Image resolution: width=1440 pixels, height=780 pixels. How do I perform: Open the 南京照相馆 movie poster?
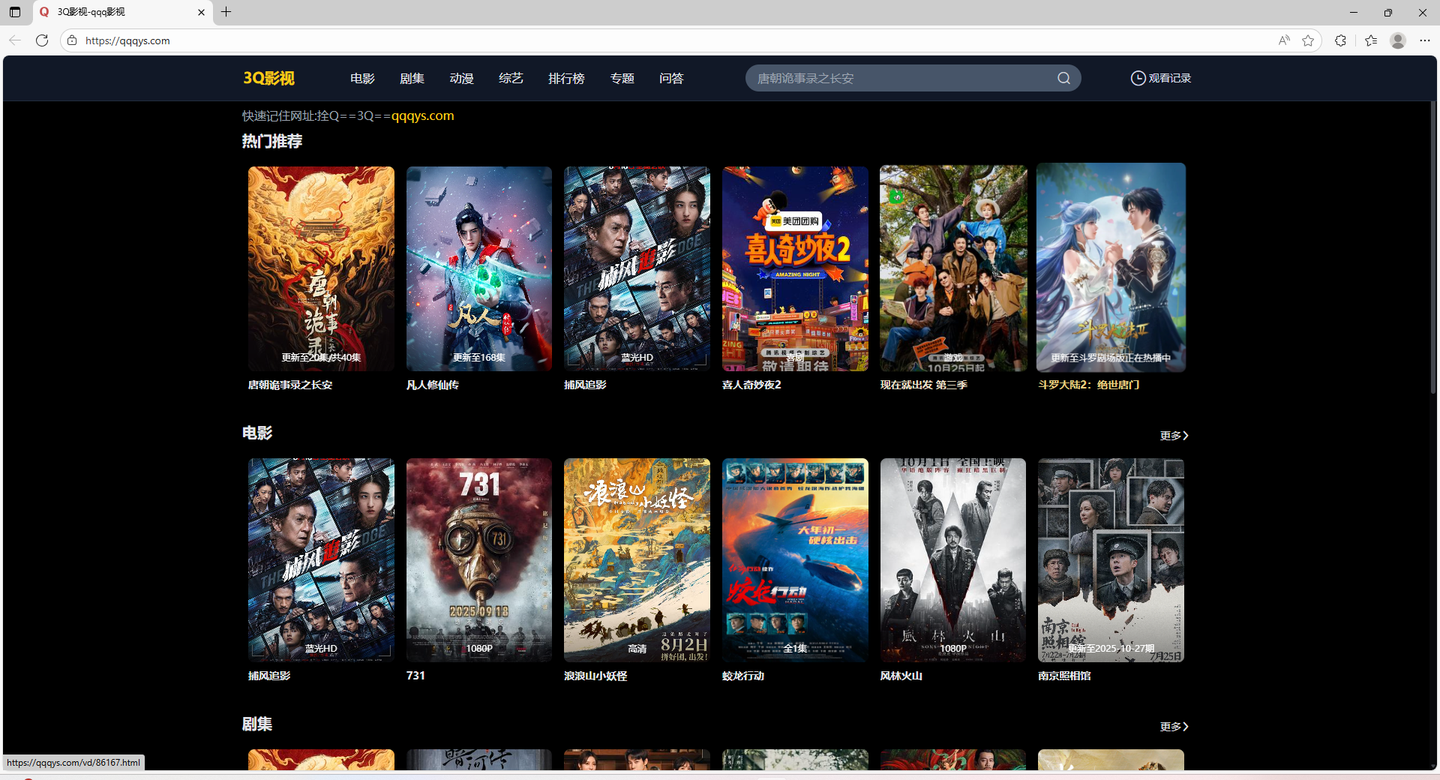pos(1111,560)
